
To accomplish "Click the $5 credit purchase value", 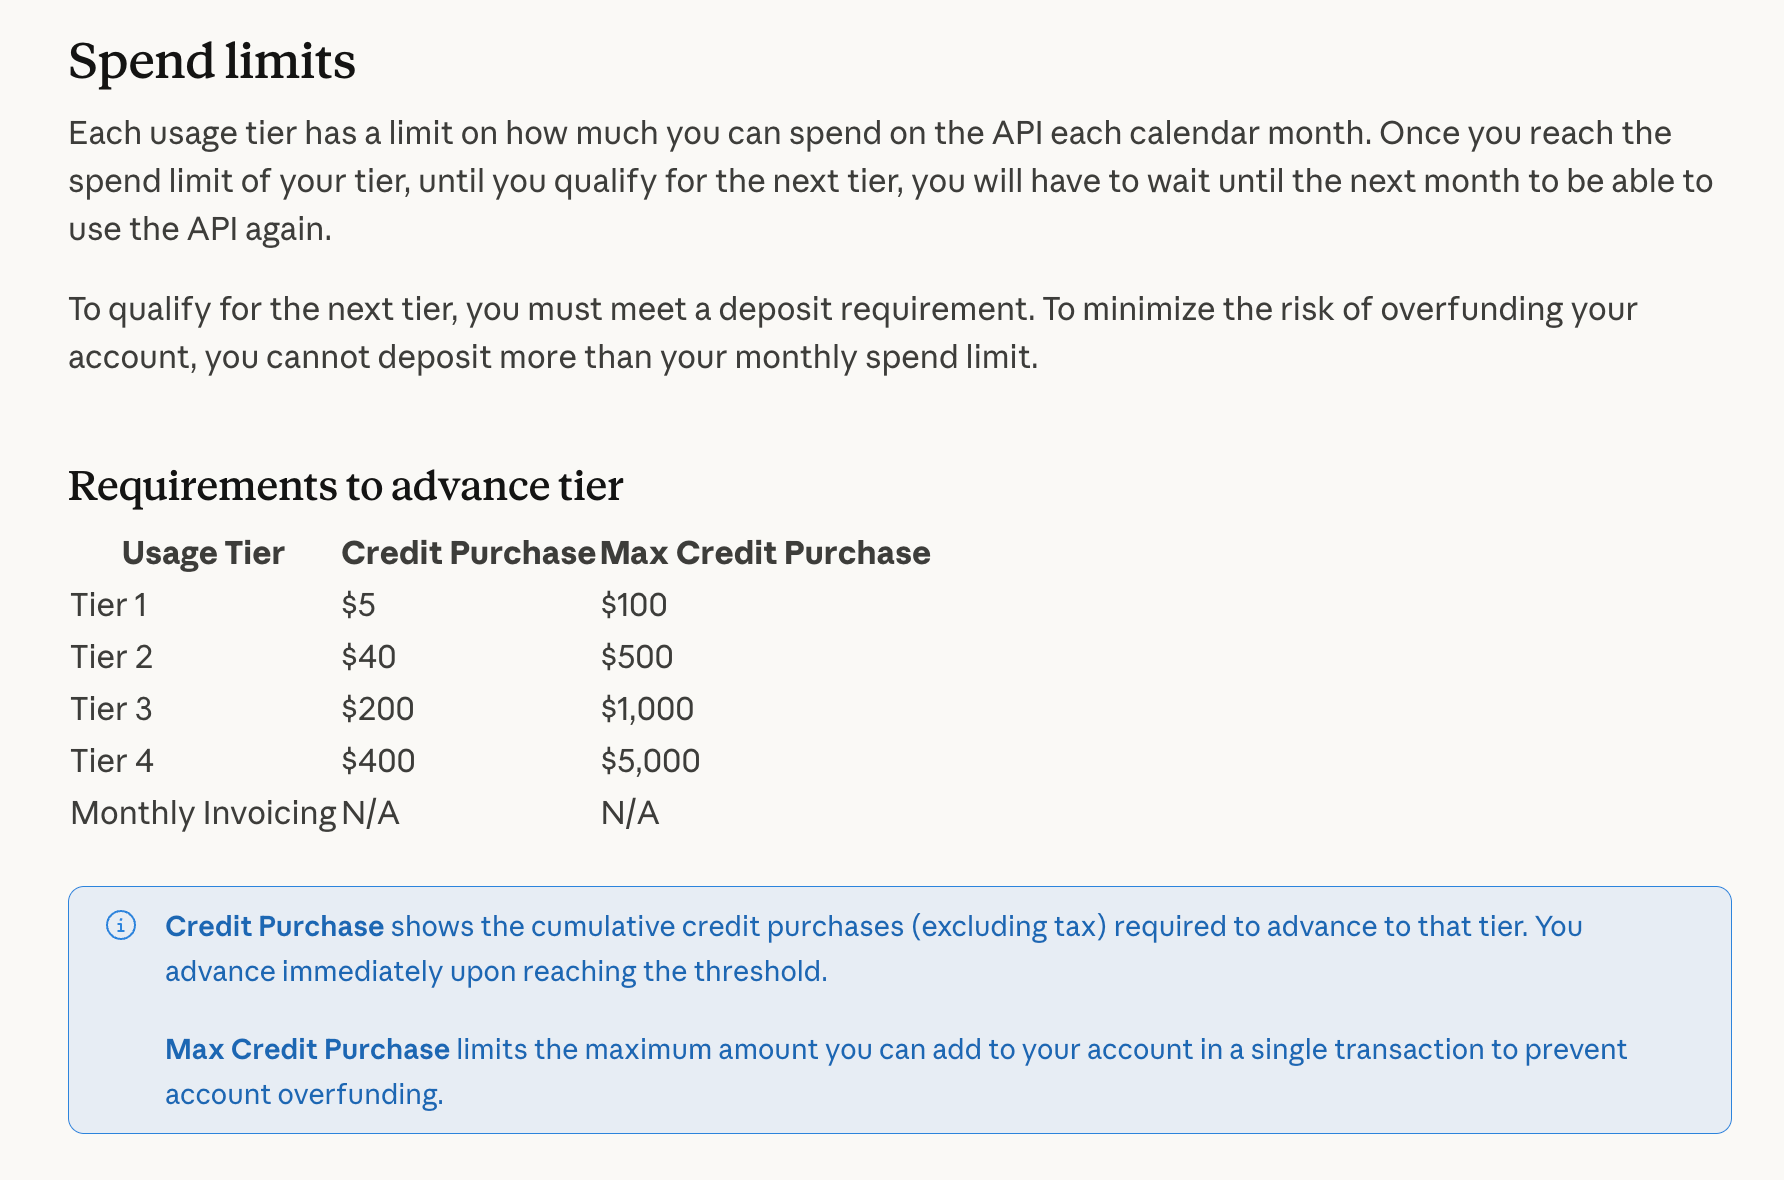I will pos(358,605).
